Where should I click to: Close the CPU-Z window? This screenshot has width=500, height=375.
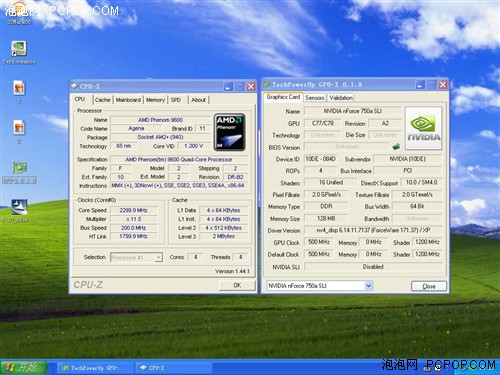coord(251,87)
